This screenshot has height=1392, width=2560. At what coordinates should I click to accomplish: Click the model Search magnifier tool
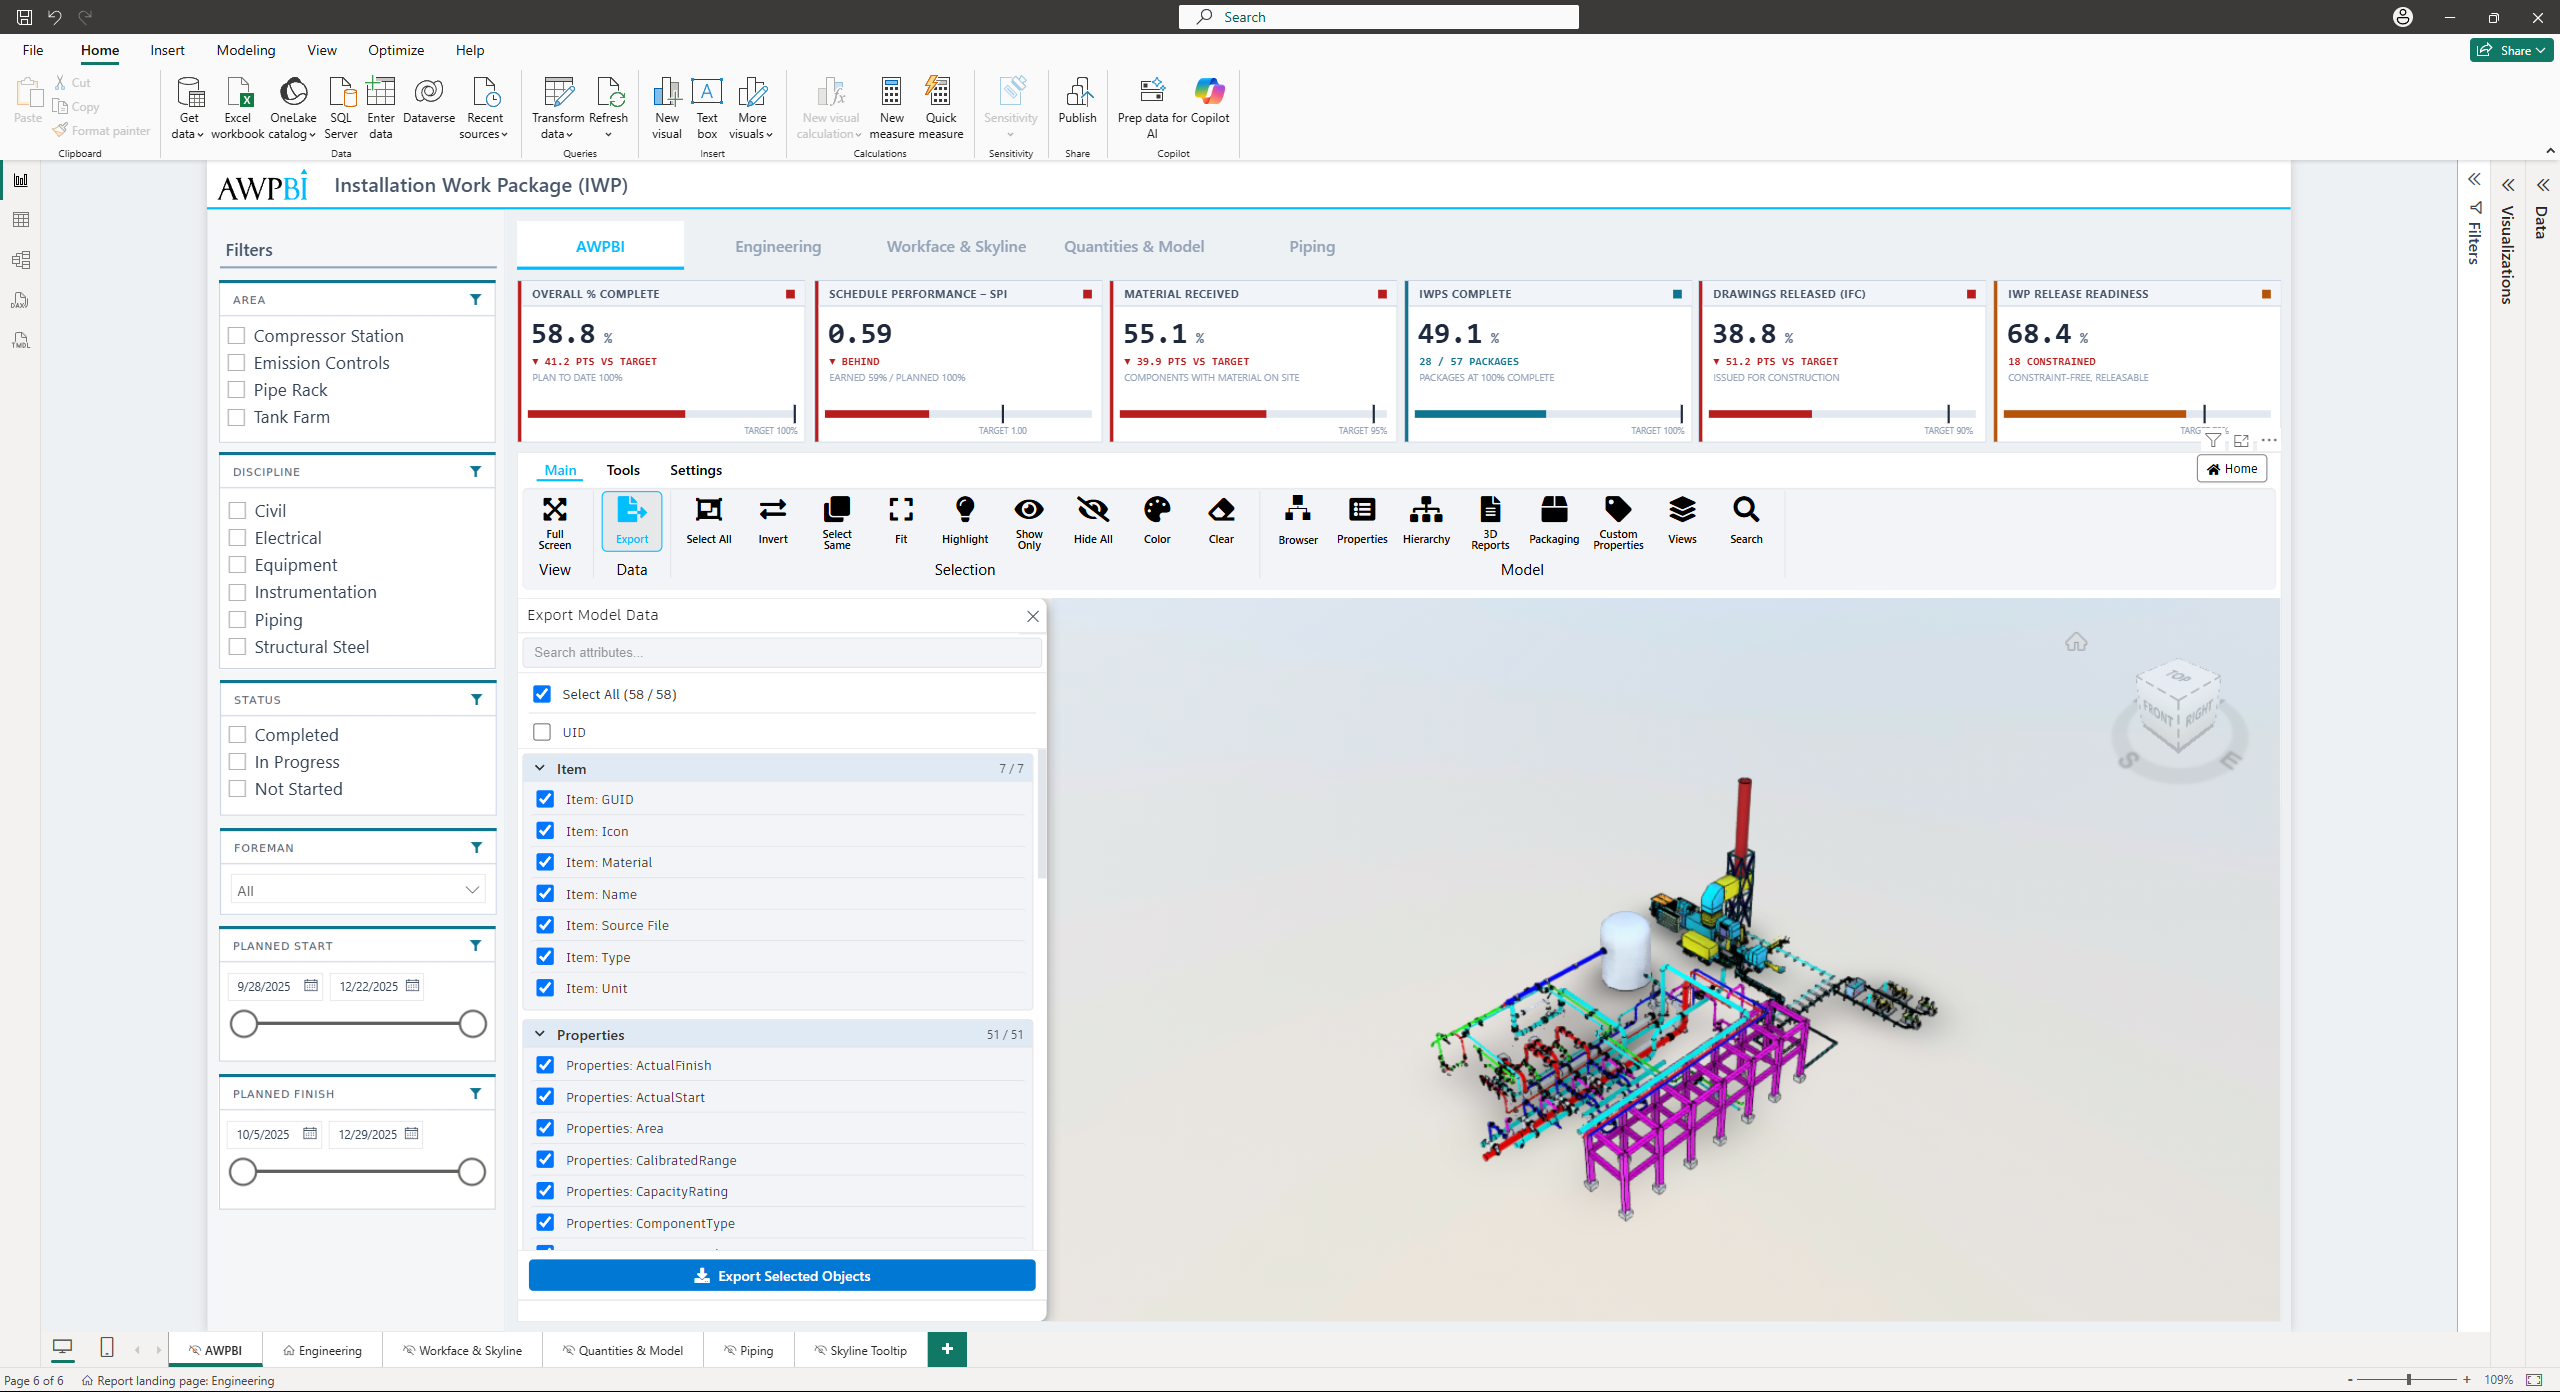click(1746, 522)
